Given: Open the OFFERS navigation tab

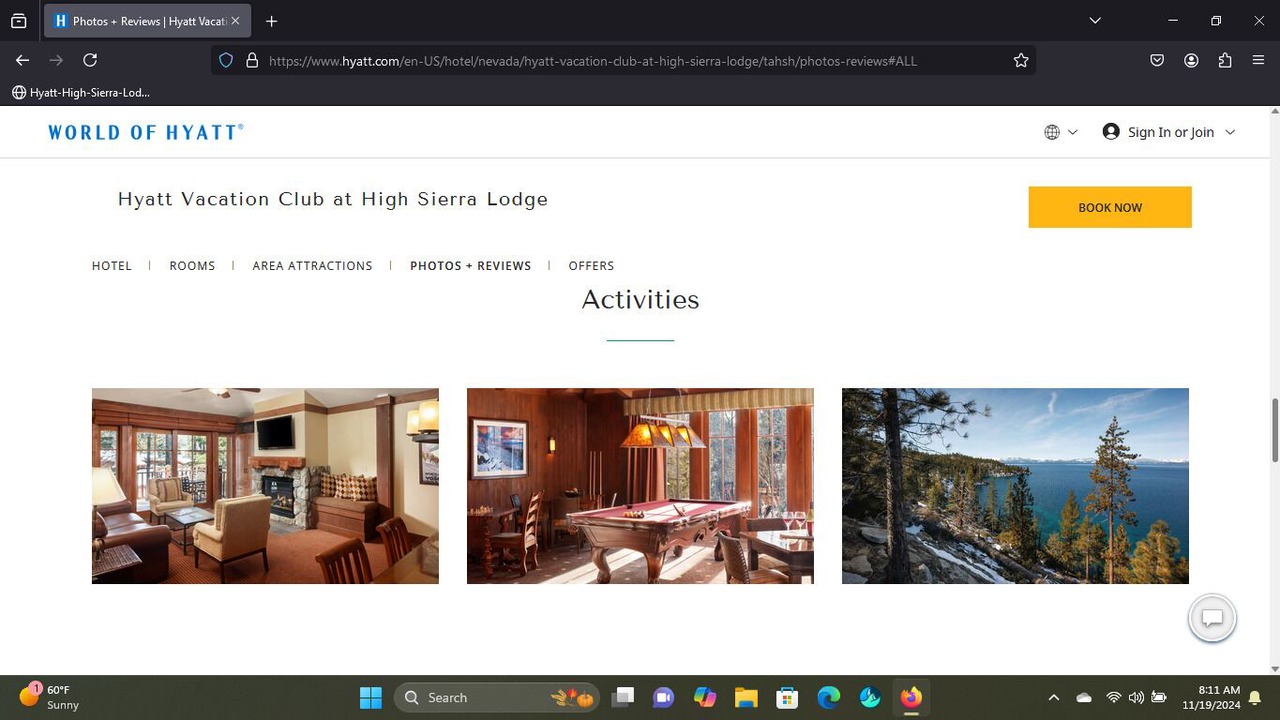Looking at the screenshot, I should tap(591, 266).
